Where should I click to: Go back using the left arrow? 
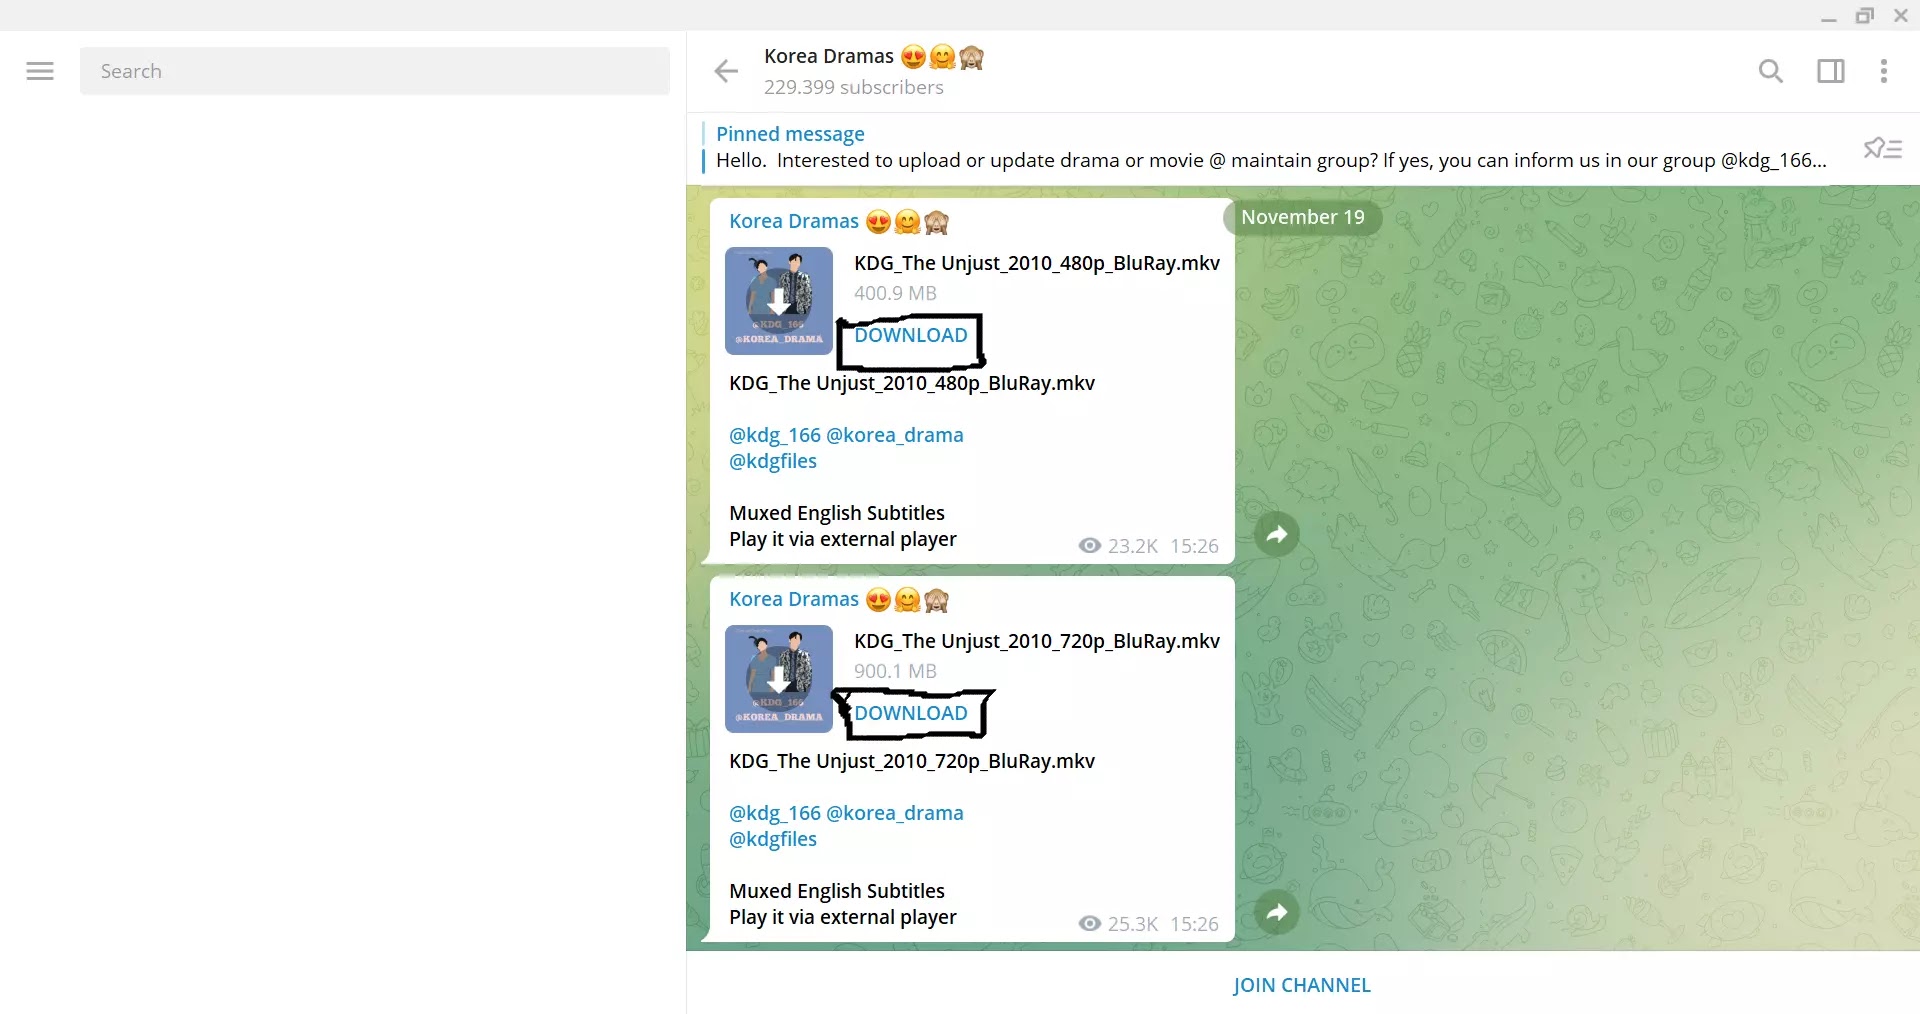pos(726,71)
